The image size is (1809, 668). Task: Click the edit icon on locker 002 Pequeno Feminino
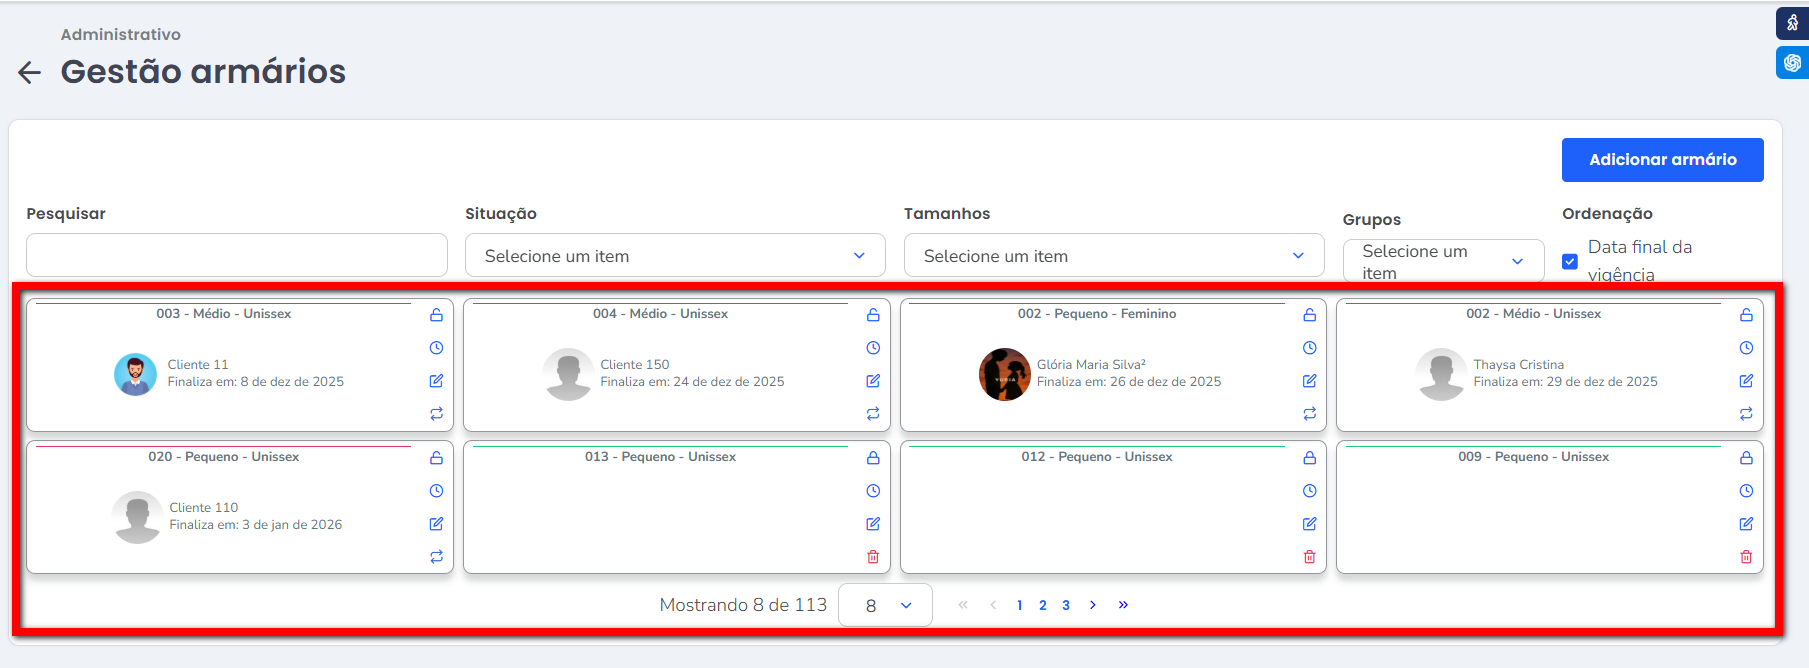(1309, 381)
